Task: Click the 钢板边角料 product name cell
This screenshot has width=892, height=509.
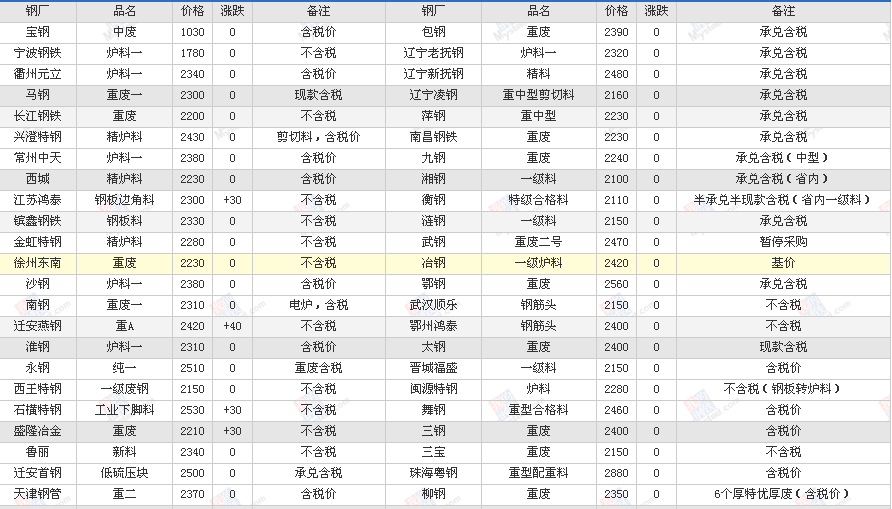Action: (125, 200)
